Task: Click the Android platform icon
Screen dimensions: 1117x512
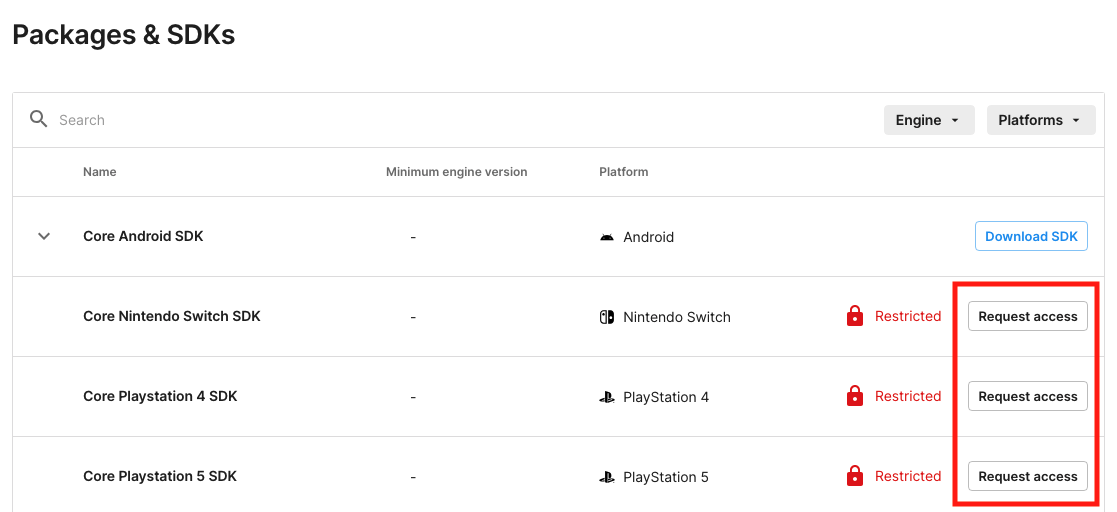Action: click(x=606, y=237)
